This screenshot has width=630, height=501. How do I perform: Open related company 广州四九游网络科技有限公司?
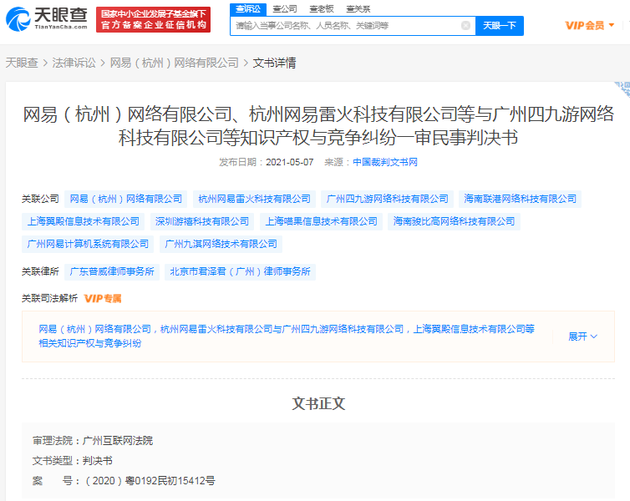(x=387, y=199)
